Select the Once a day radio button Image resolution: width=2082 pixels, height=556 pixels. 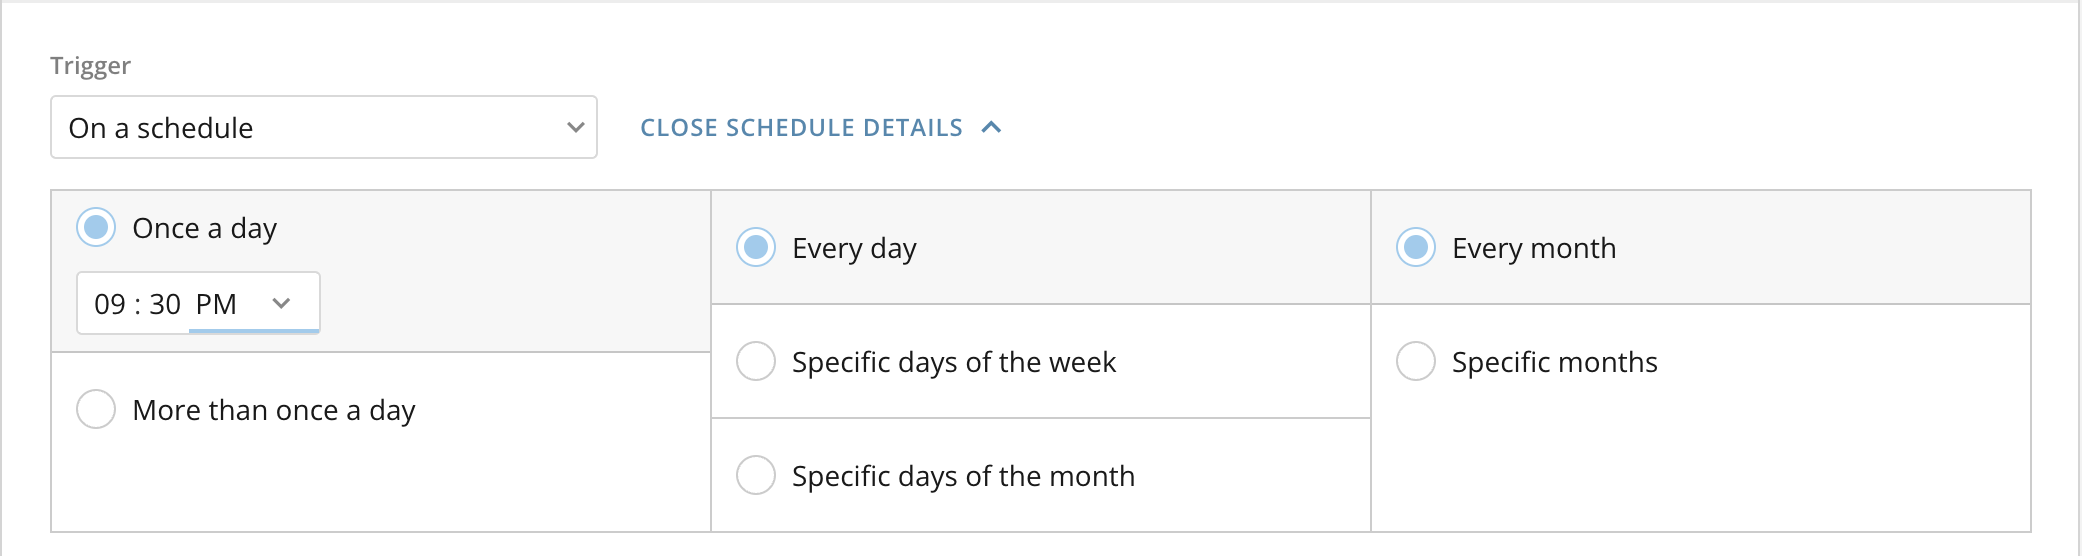click(x=96, y=228)
